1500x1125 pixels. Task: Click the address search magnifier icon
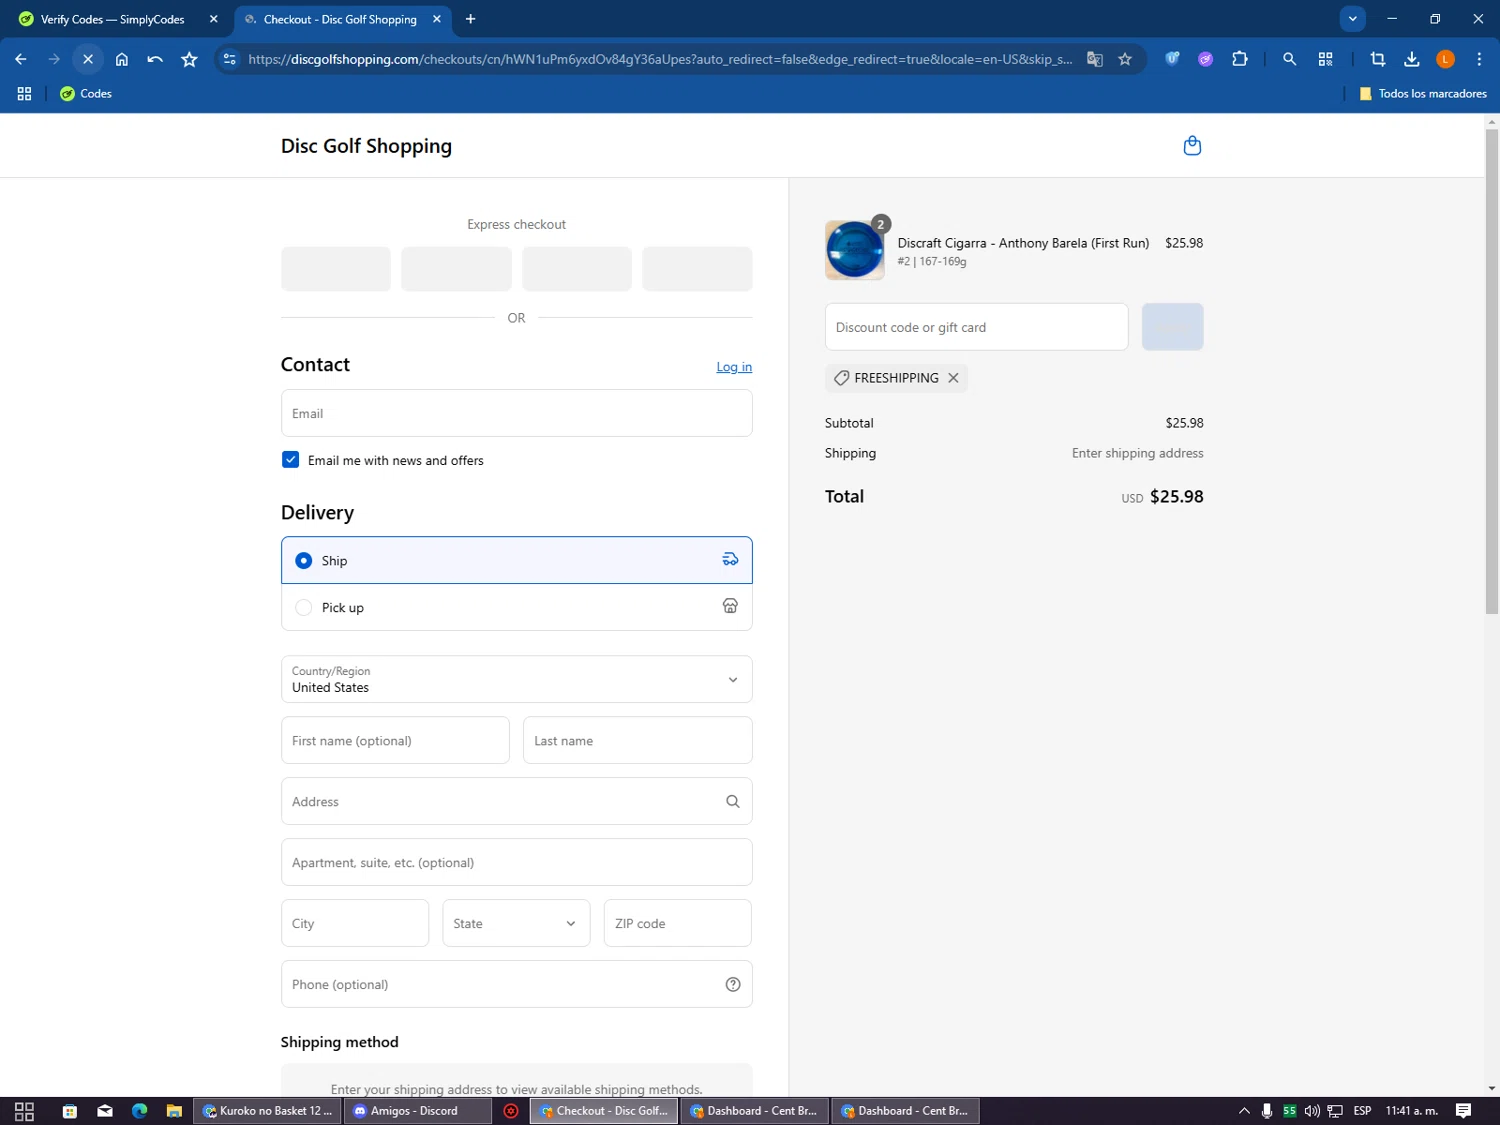tap(733, 802)
